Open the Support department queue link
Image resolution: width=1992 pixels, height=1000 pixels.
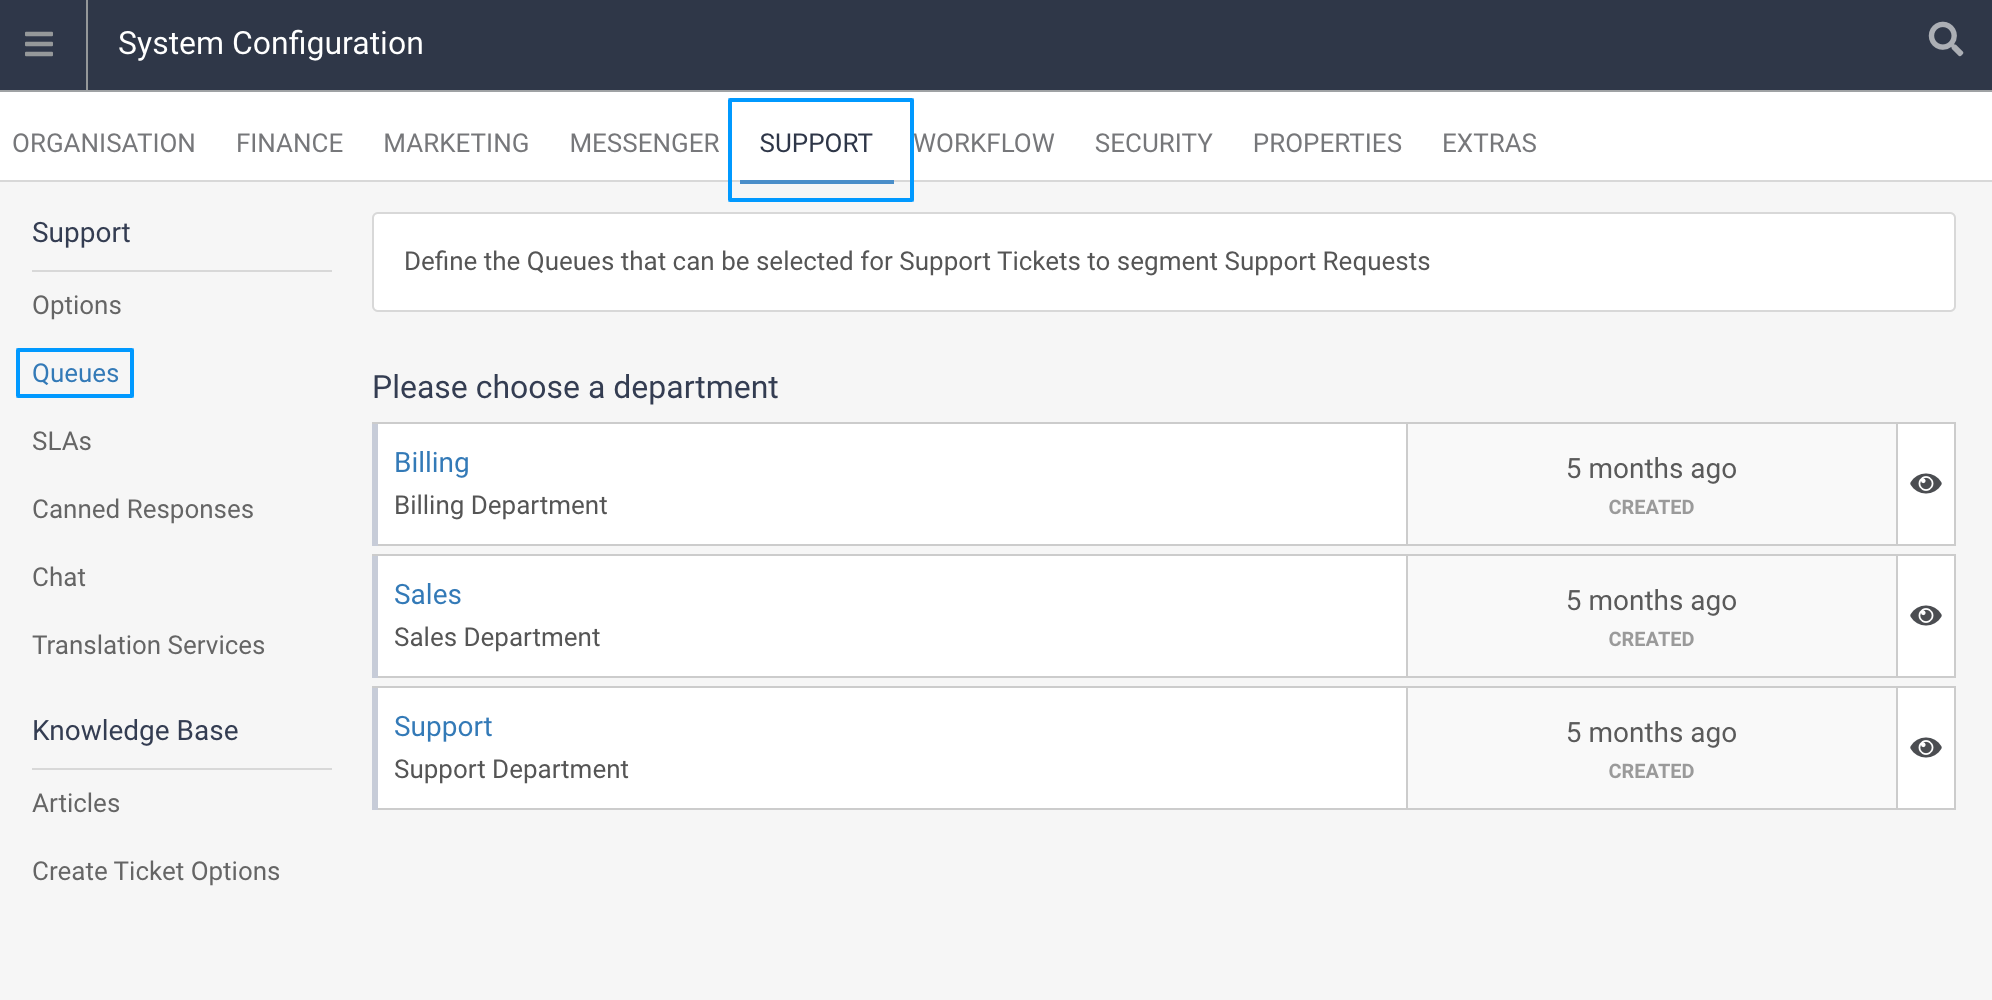443,726
